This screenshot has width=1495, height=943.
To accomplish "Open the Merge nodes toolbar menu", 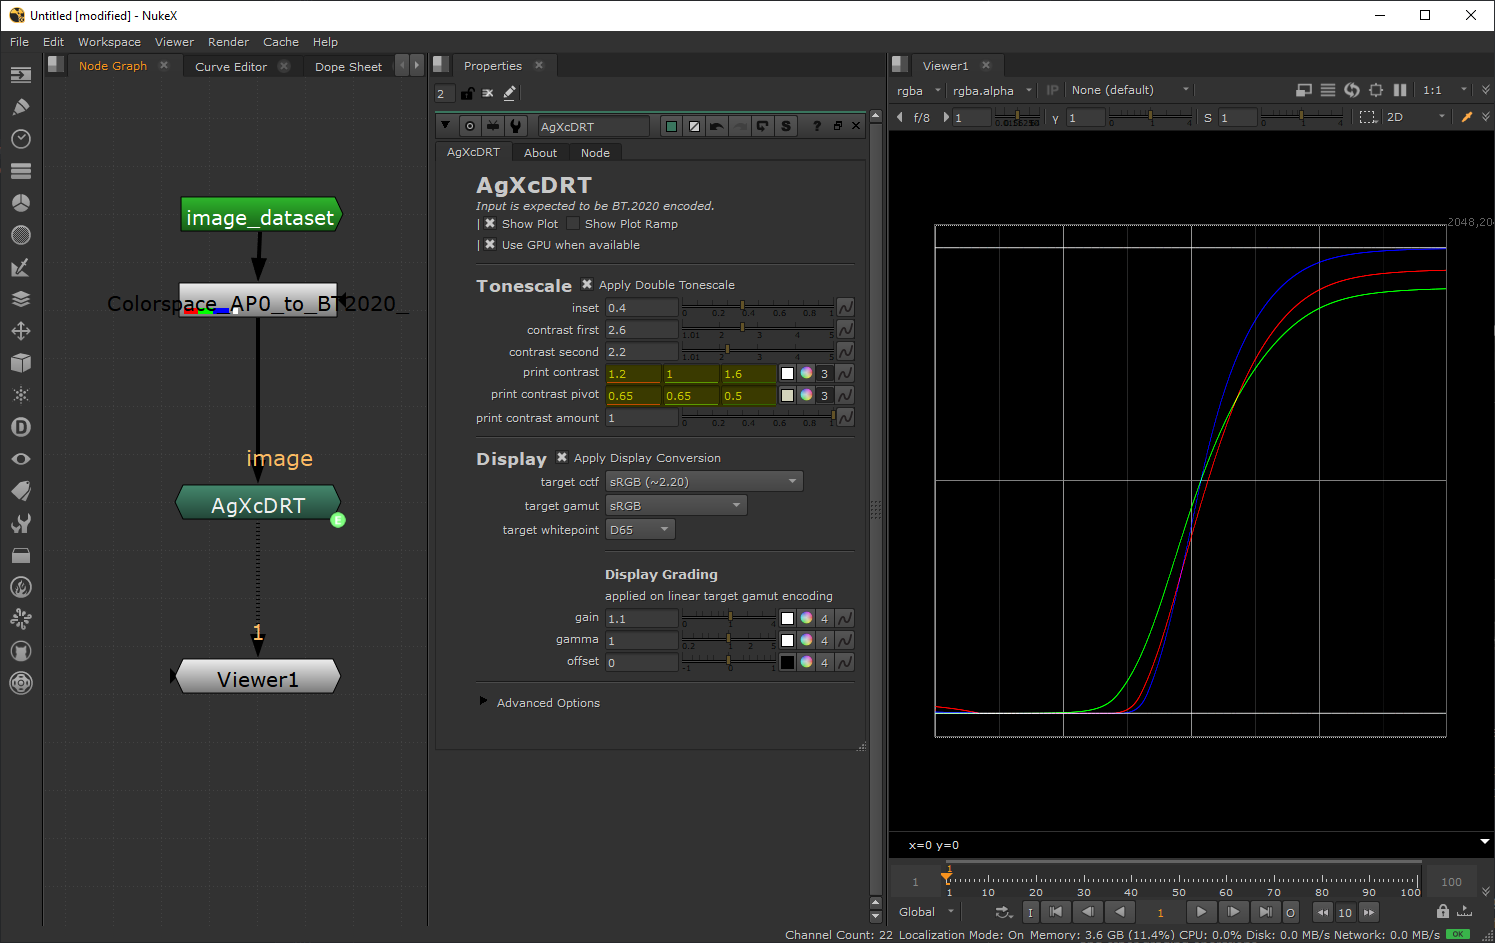I will tap(21, 299).
